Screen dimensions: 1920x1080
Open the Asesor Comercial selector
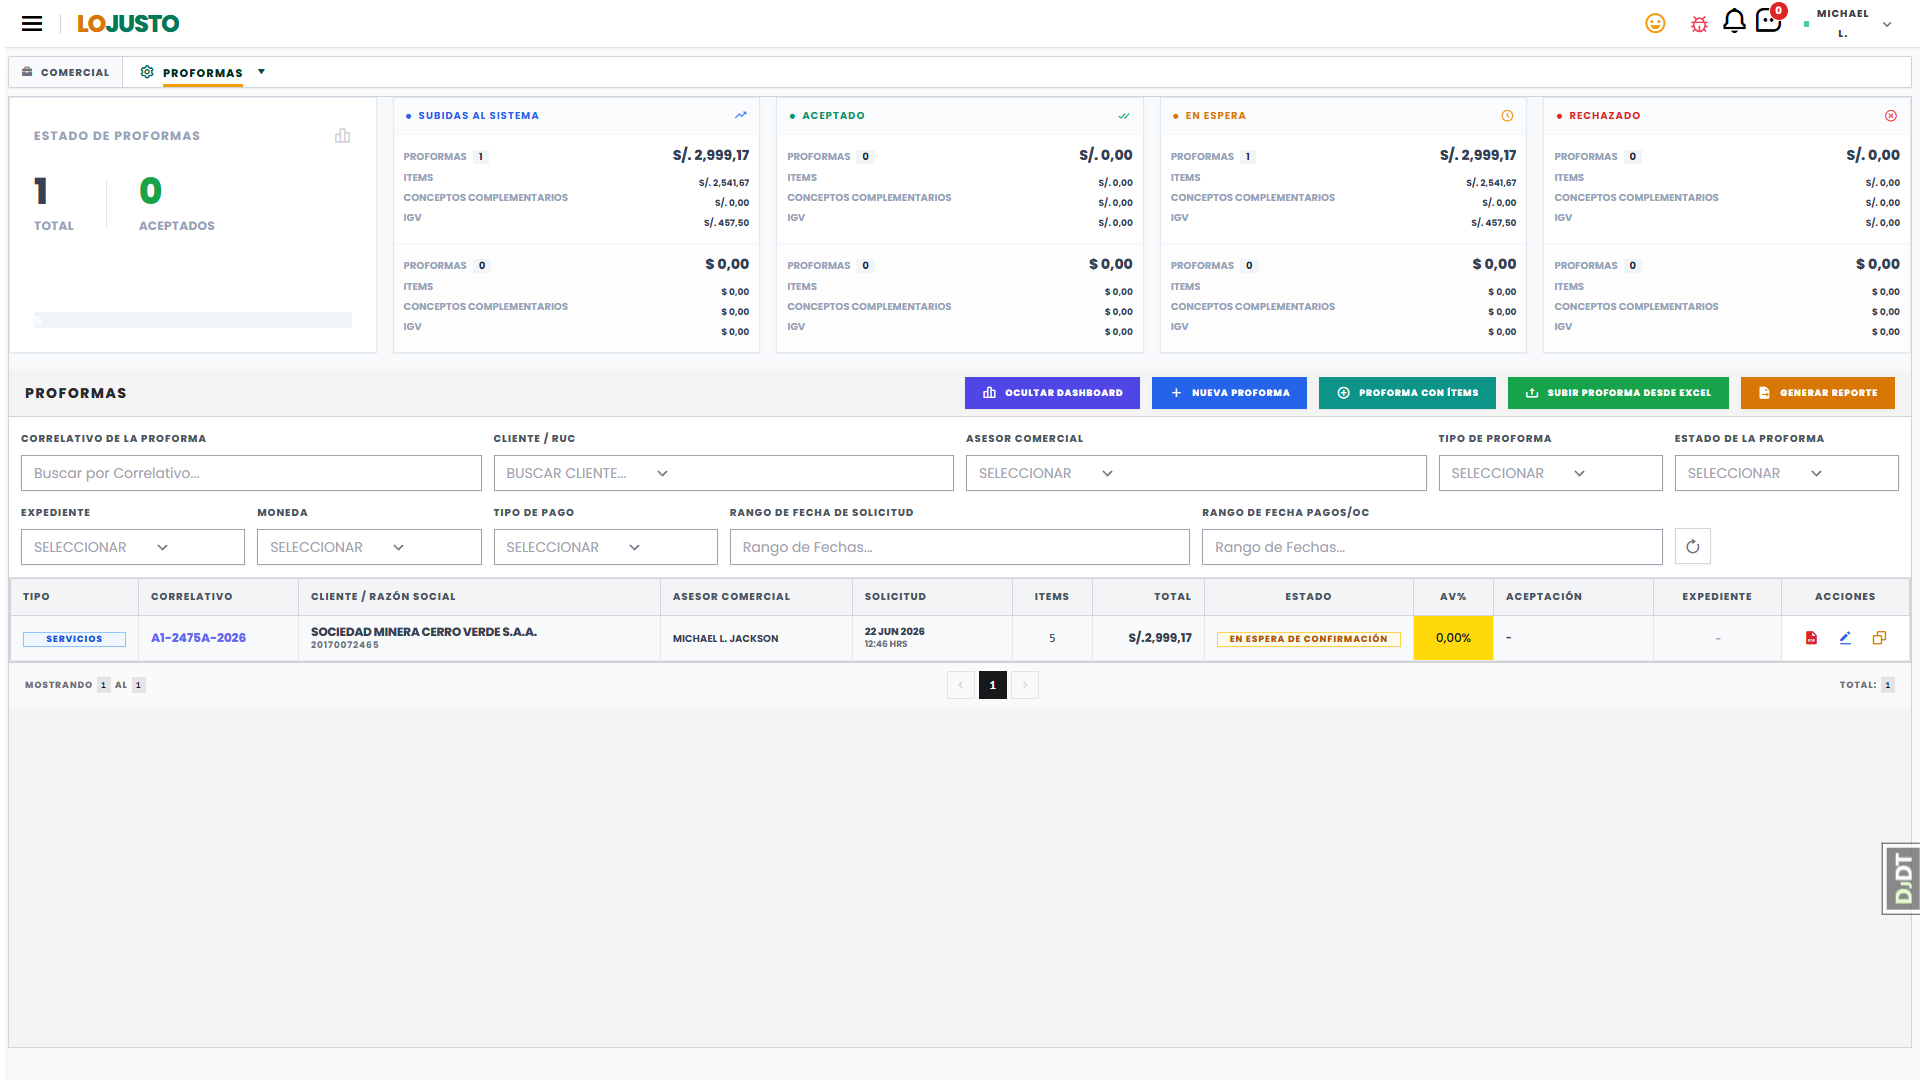click(x=1196, y=473)
